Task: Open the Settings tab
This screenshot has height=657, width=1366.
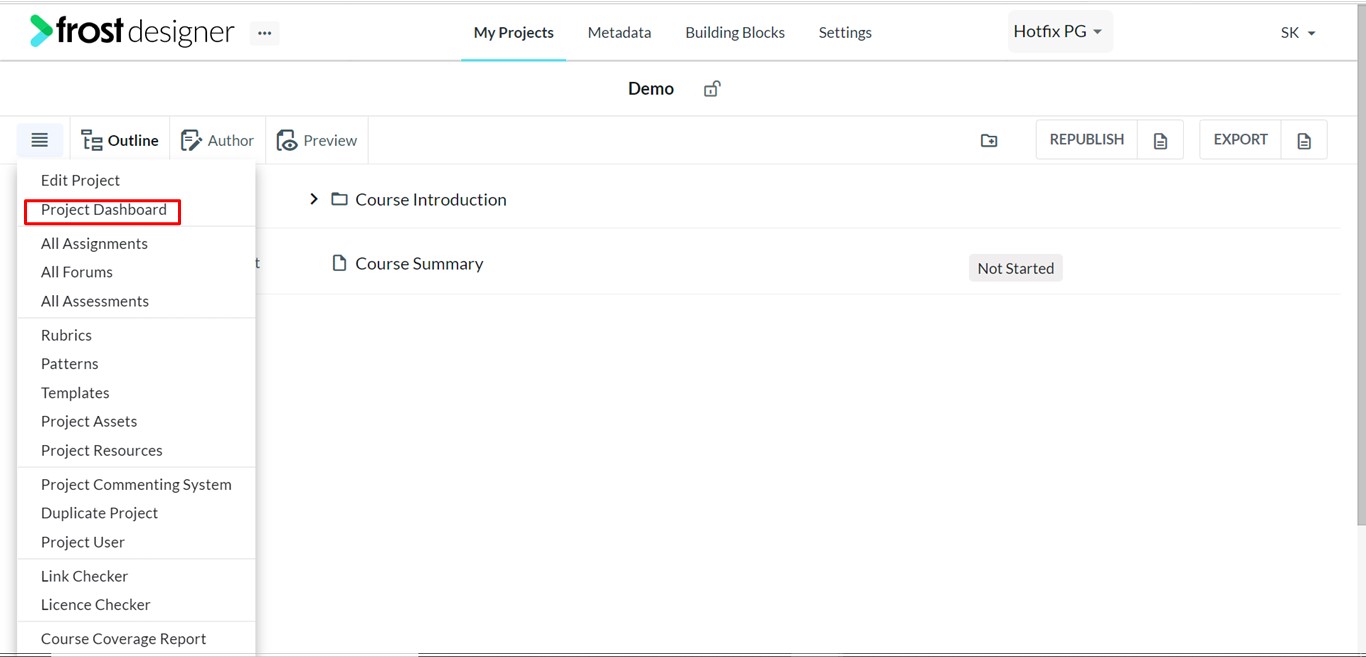Action: click(845, 33)
